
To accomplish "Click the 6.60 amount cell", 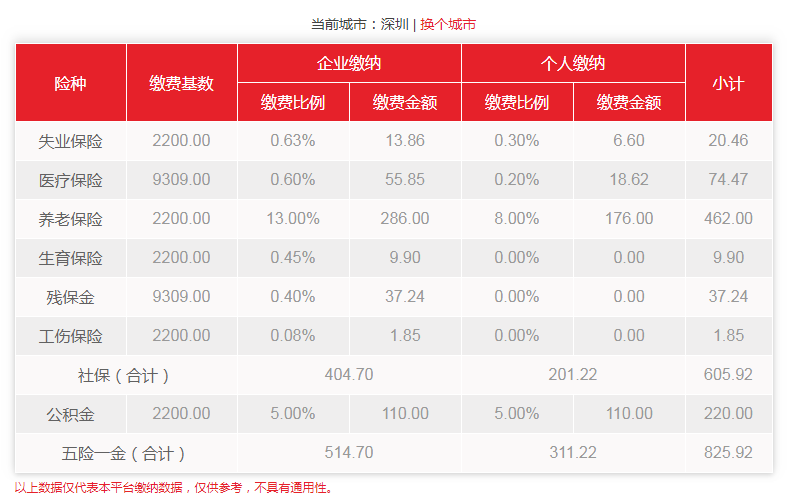I will (x=629, y=141).
